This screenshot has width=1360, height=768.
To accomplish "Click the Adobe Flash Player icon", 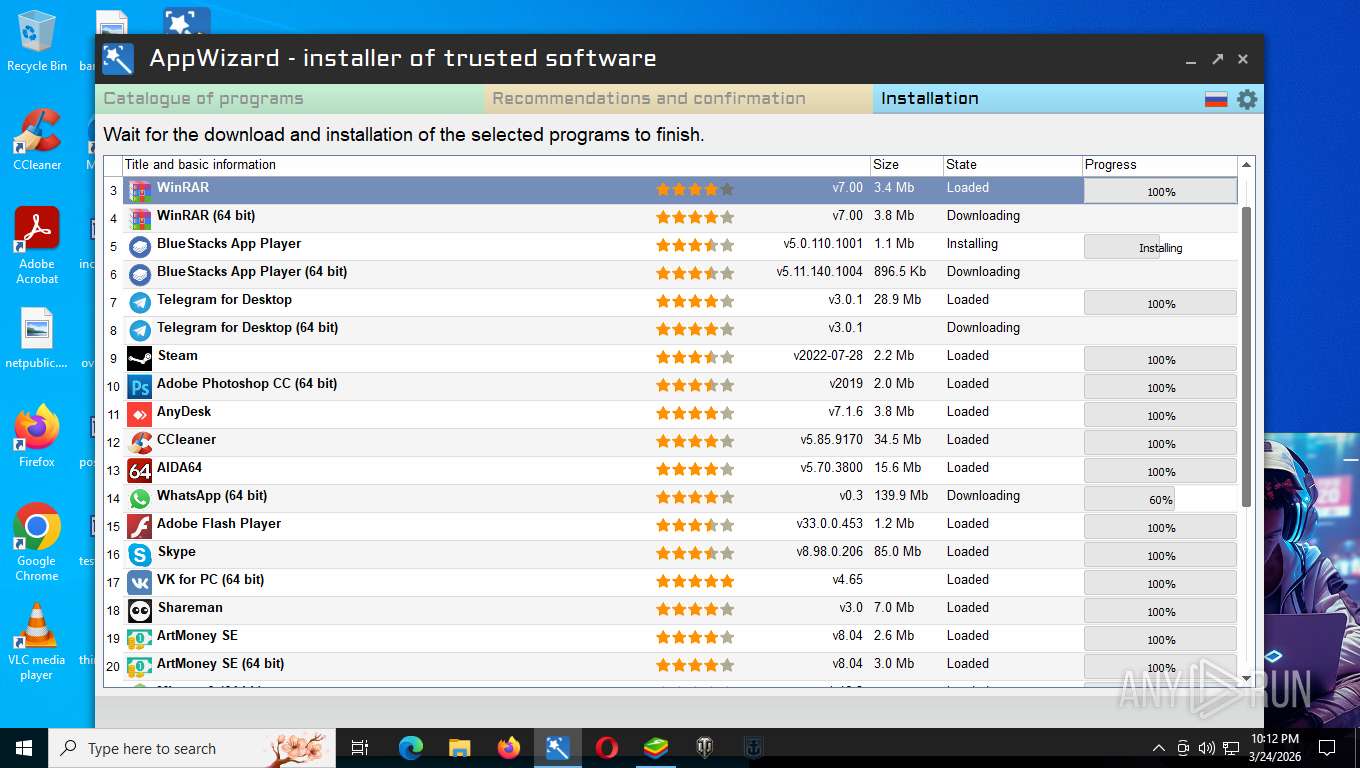I will tap(140, 526).
